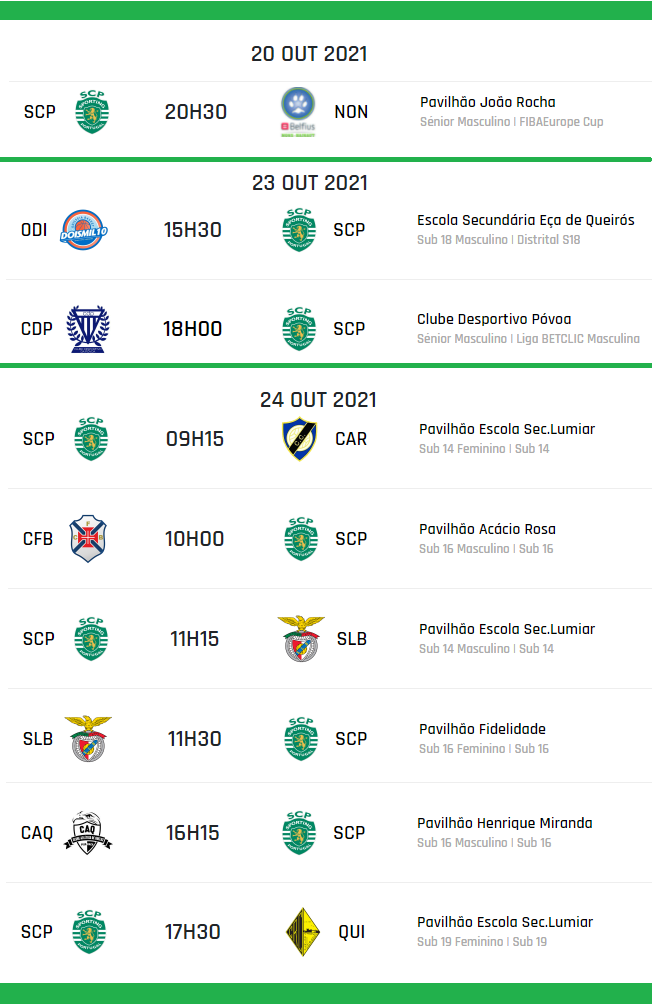Open the Pavilhão Fidelidade venue link
This screenshot has height=1004, width=652.
pyautogui.click(x=482, y=729)
